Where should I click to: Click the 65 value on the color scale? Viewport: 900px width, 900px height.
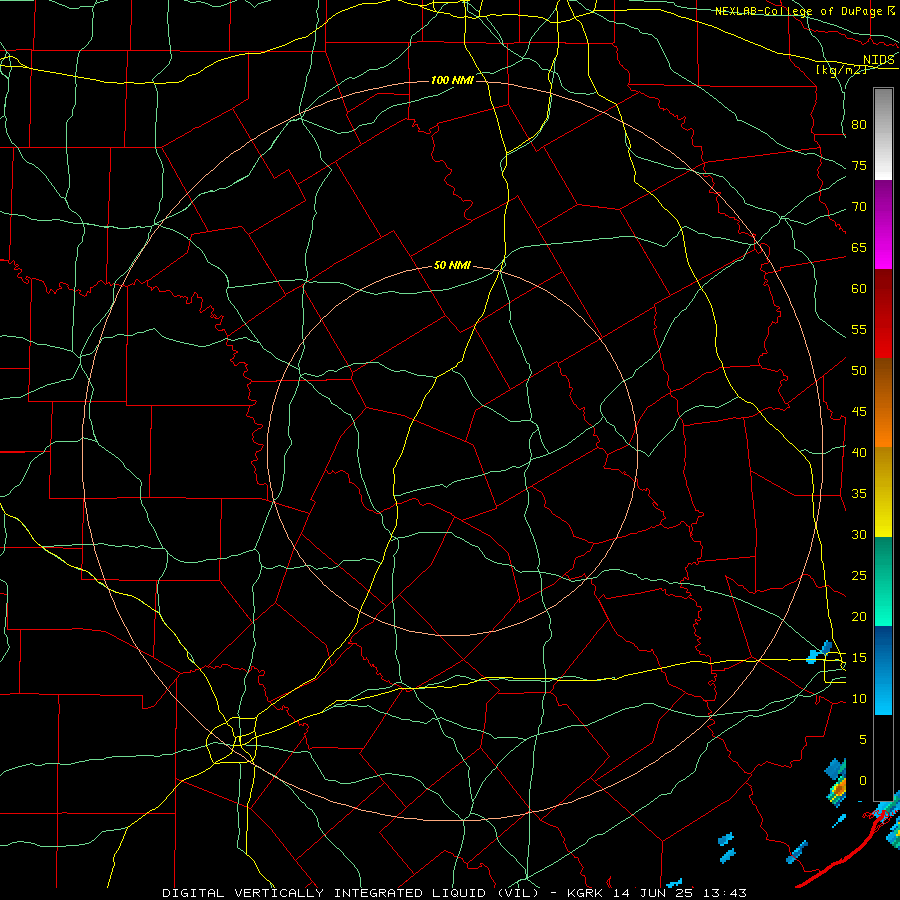point(859,248)
